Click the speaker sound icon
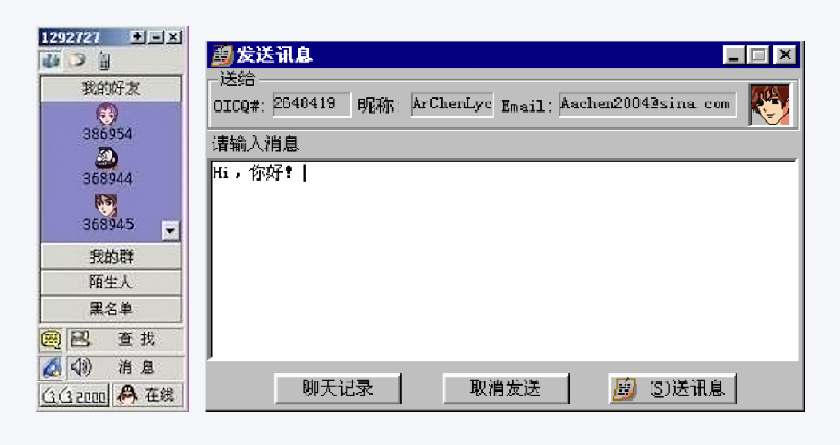Image resolution: width=840 pixels, height=445 pixels. tap(81, 367)
